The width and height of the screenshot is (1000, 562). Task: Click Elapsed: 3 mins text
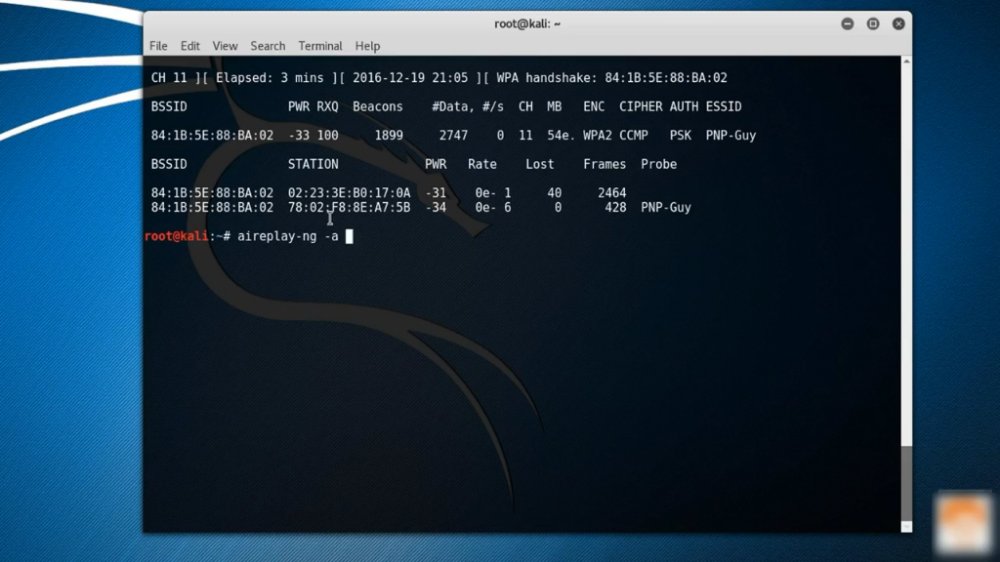[270, 78]
